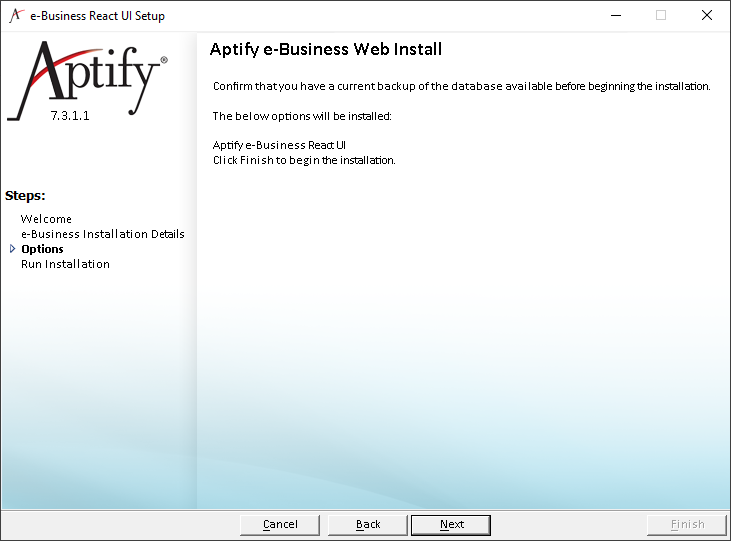Select the Run Installation step
Screen dimensions: 731x541
(x=65, y=264)
